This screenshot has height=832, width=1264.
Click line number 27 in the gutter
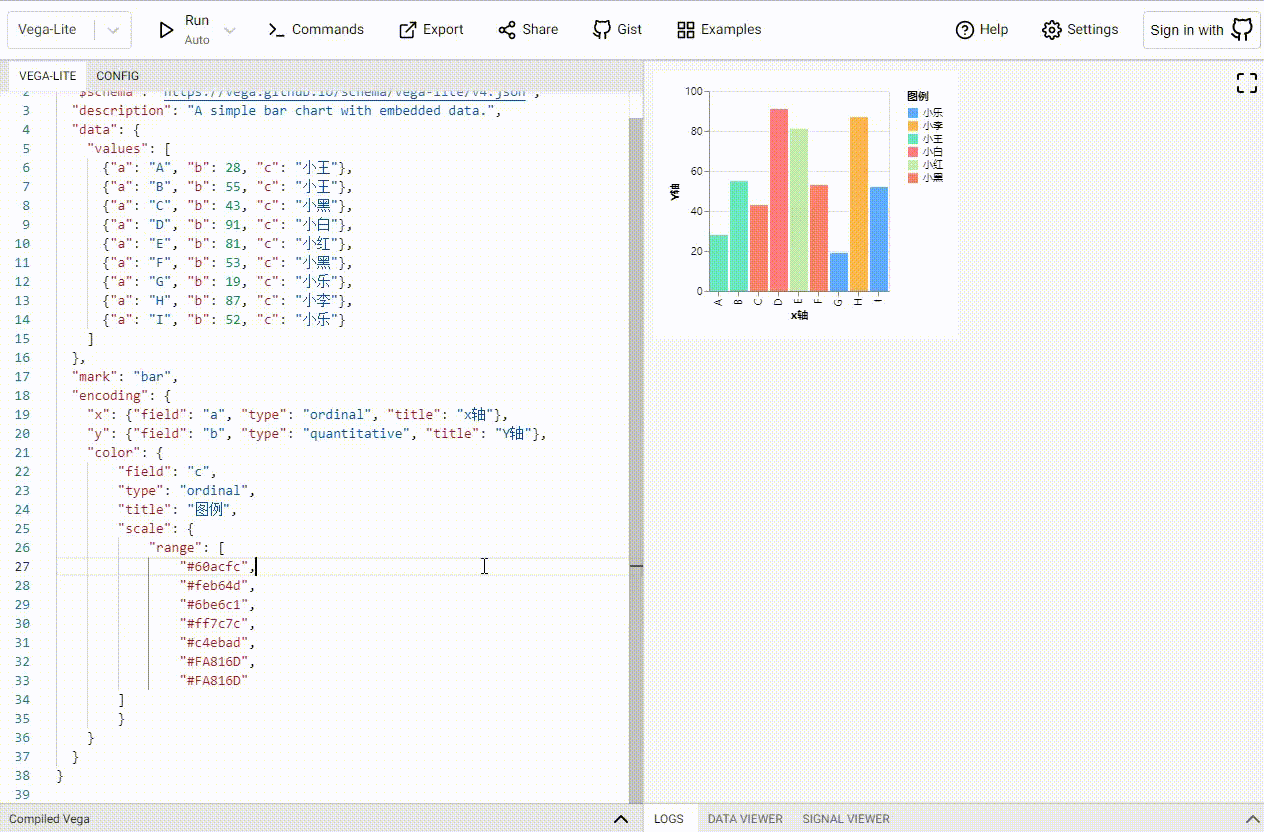(22, 566)
